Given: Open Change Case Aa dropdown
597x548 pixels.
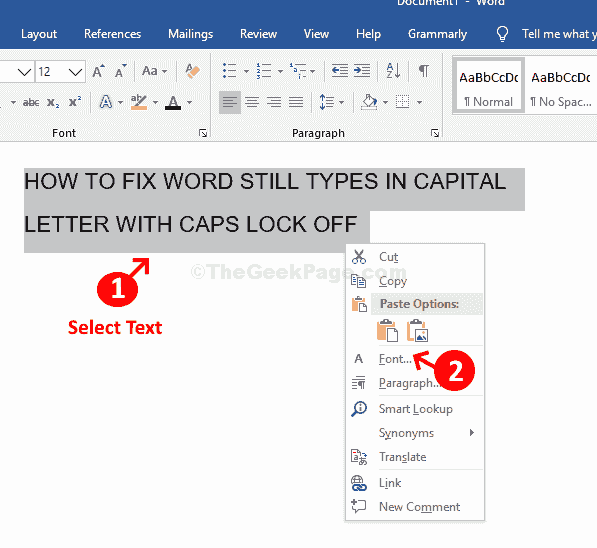Looking at the screenshot, I should pos(155,71).
